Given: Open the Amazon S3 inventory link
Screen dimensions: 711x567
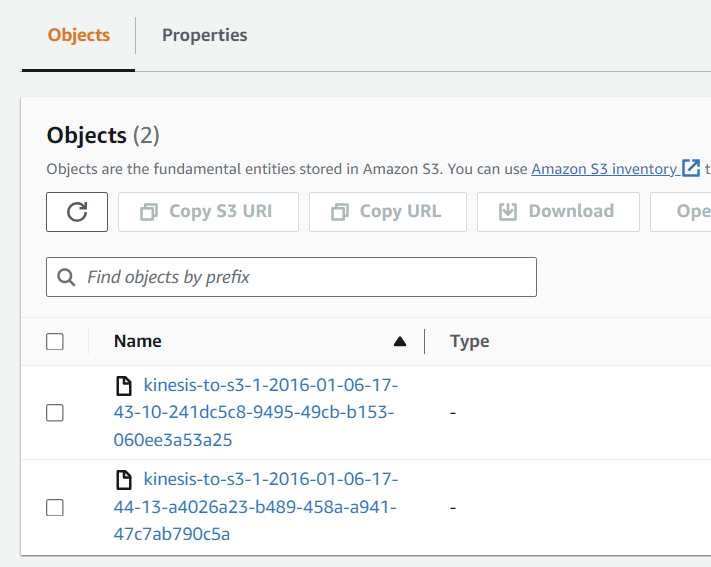Looking at the screenshot, I should [x=603, y=169].
